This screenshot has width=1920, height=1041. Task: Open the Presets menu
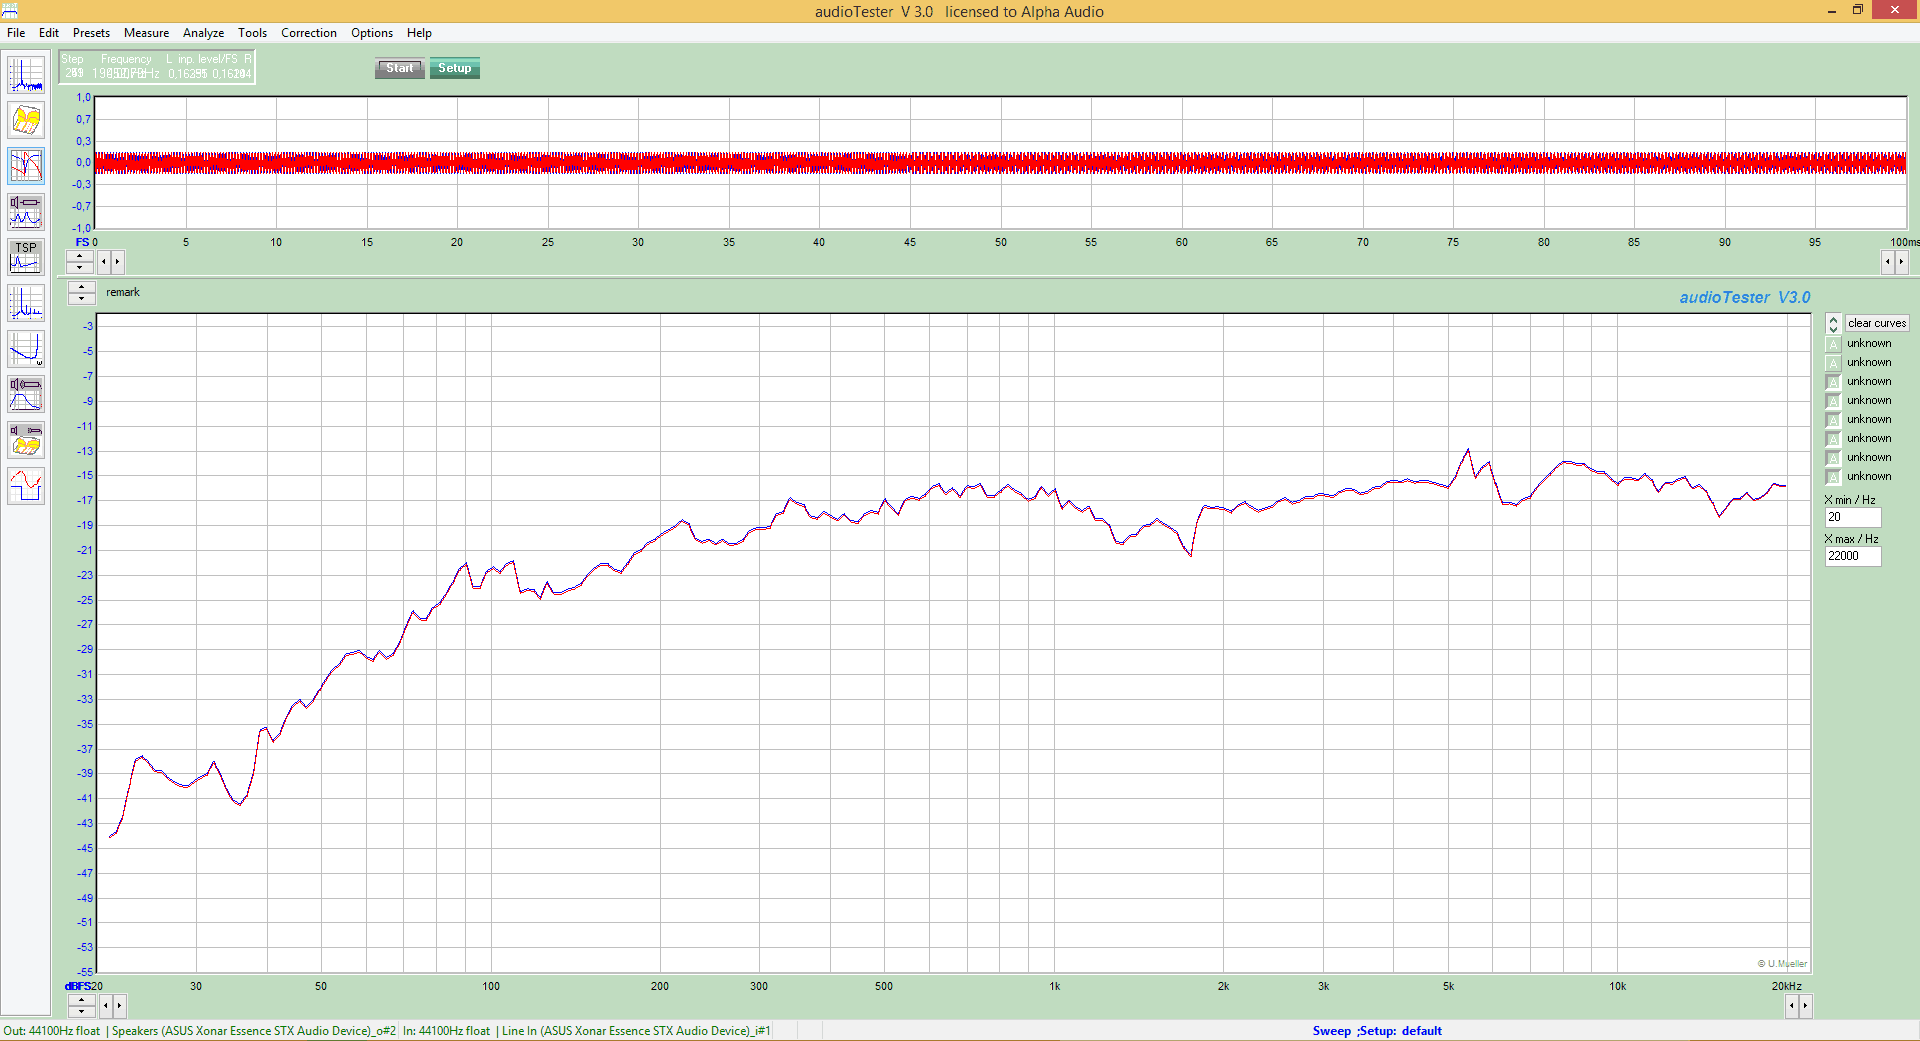(91, 33)
